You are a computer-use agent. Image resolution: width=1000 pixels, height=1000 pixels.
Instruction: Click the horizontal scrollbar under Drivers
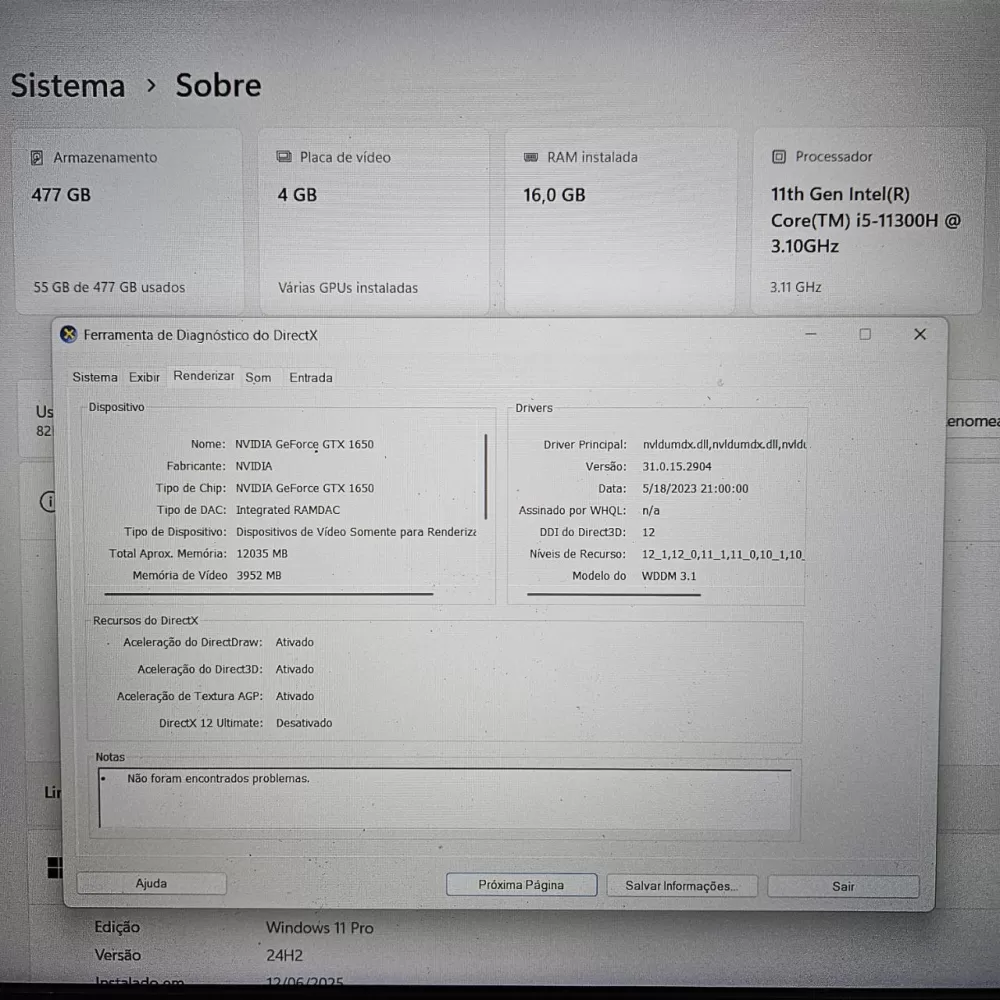(x=614, y=595)
